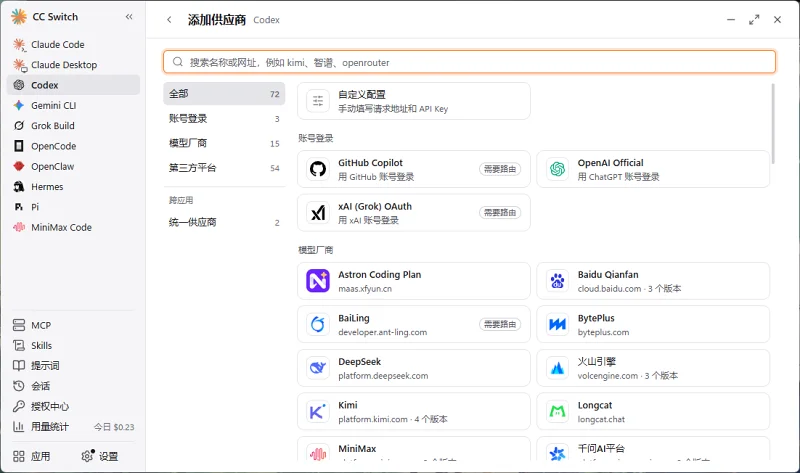The height and width of the screenshot is (473, 800).
Task: Click the maas.xfyun.cn text
Action: tap(365, 289)
